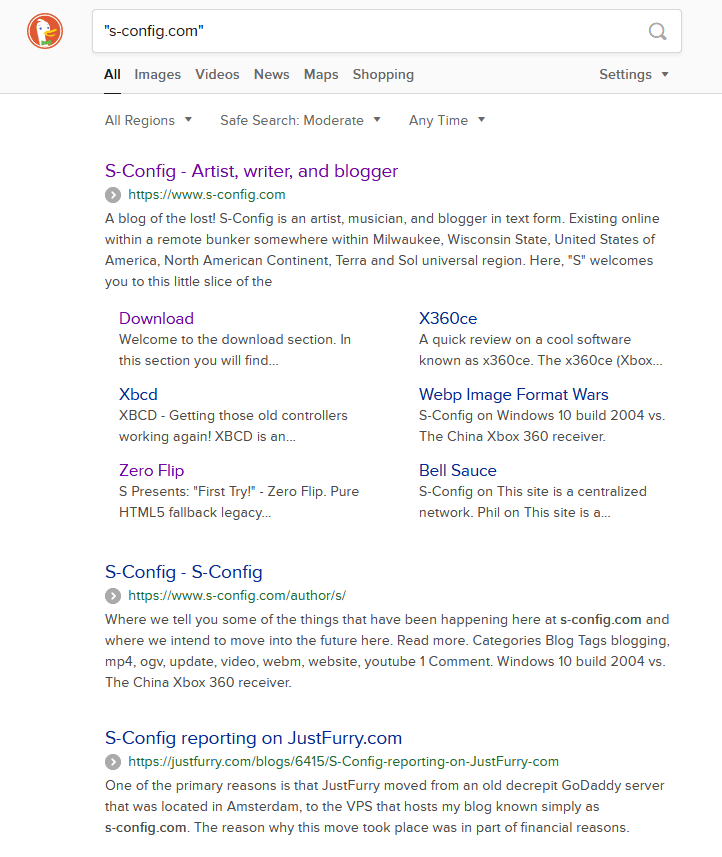
Task: Click the arrow icon beside the justfurry.com URL
Action: click(113, 762)
